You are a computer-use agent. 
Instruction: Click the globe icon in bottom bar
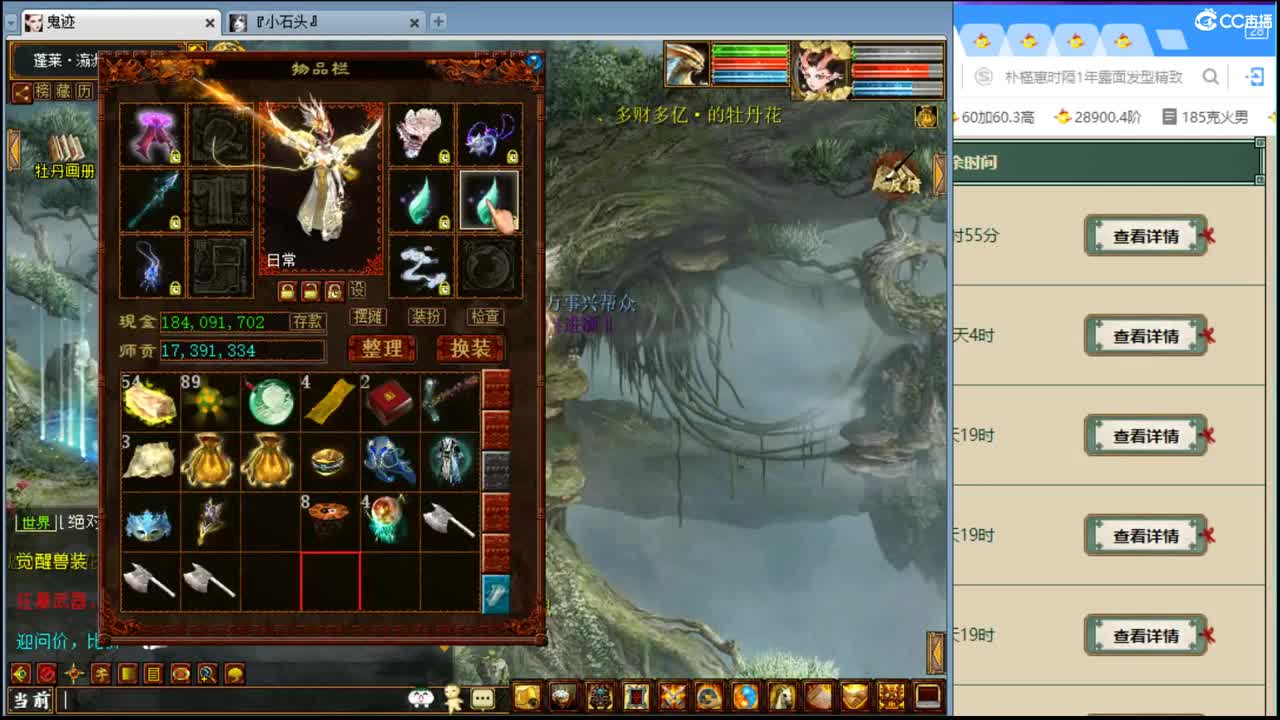pos(745,696)
